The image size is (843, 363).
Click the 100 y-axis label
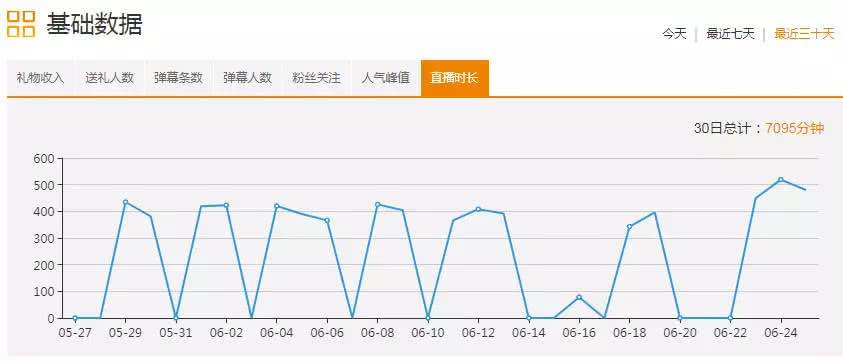point(44,291)
